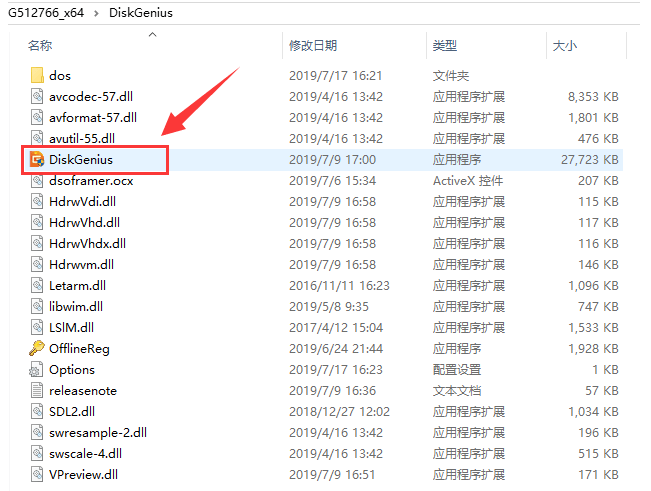Click the VPreview.dll file icon
Image resolution: width=651 pixels, height=491 pixels.
point(38,474)
